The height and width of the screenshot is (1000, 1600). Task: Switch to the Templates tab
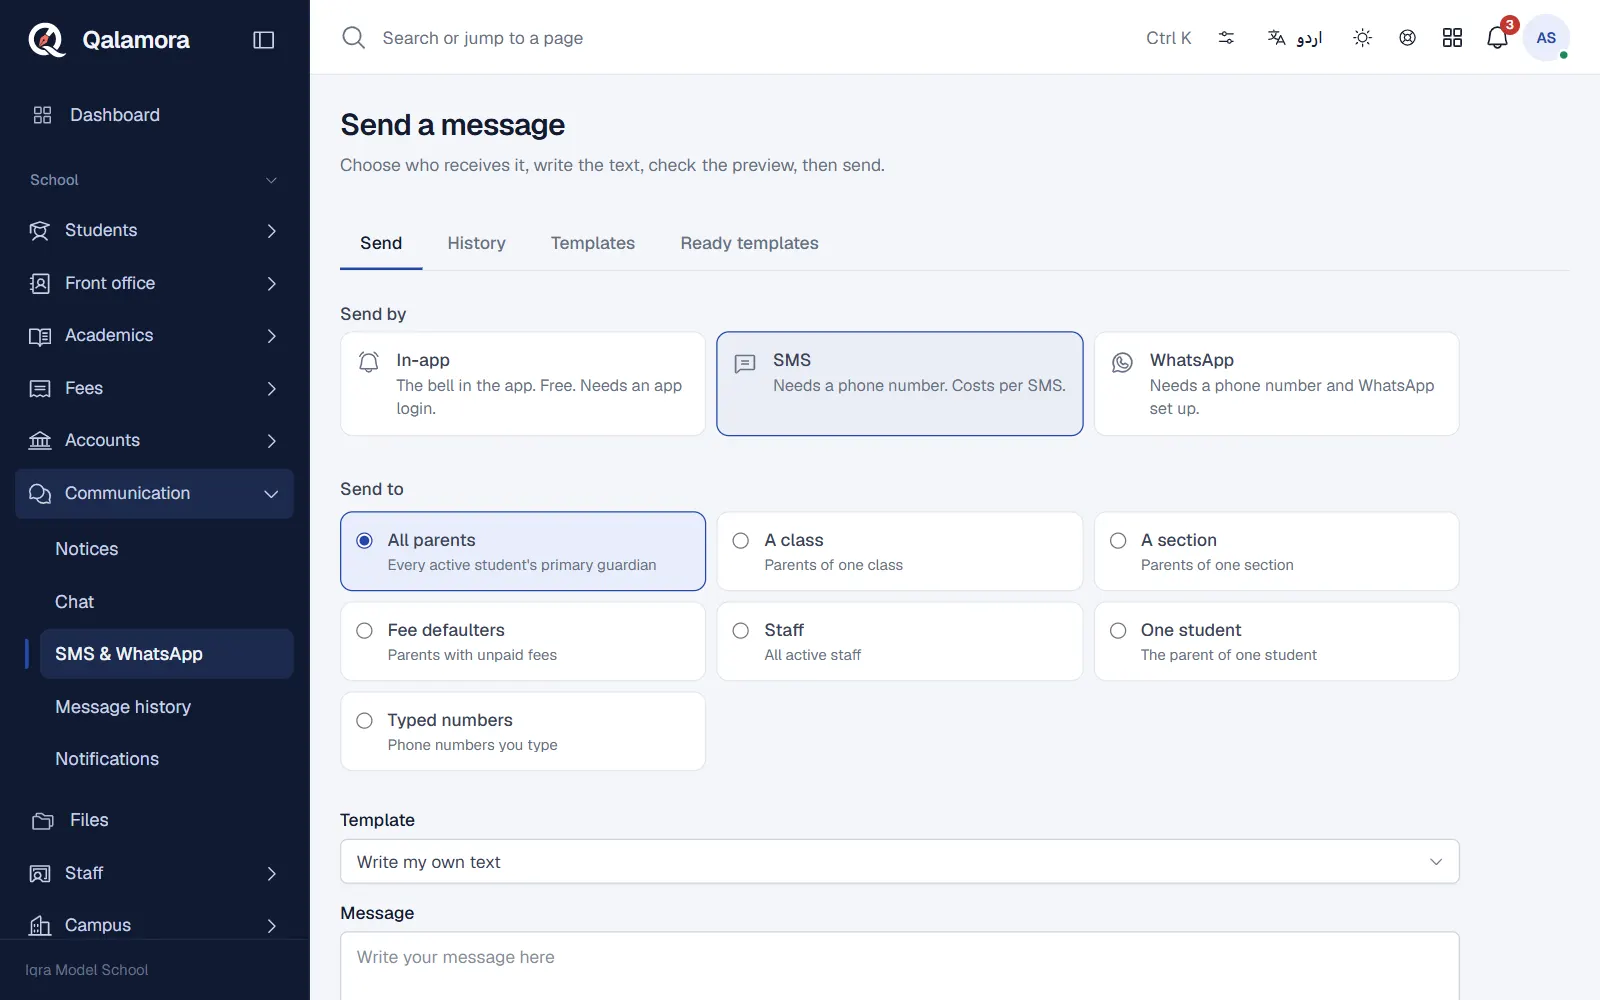pos(593,243)
